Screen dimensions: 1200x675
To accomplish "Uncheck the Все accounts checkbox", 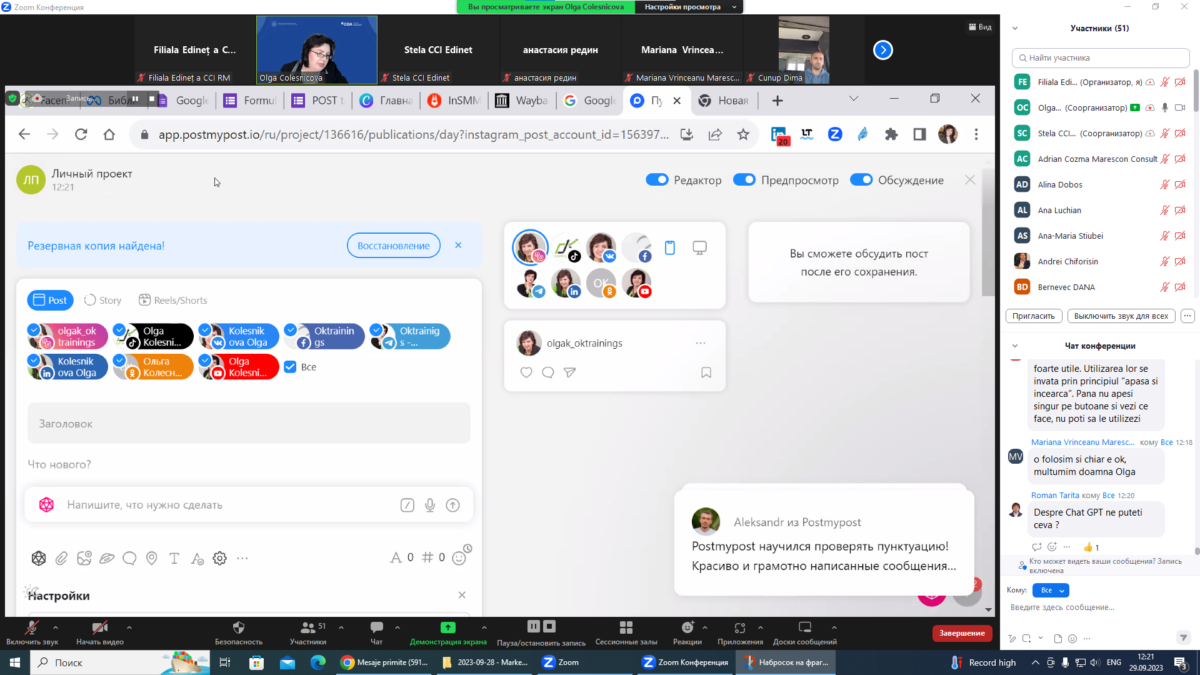I will 290,367.
